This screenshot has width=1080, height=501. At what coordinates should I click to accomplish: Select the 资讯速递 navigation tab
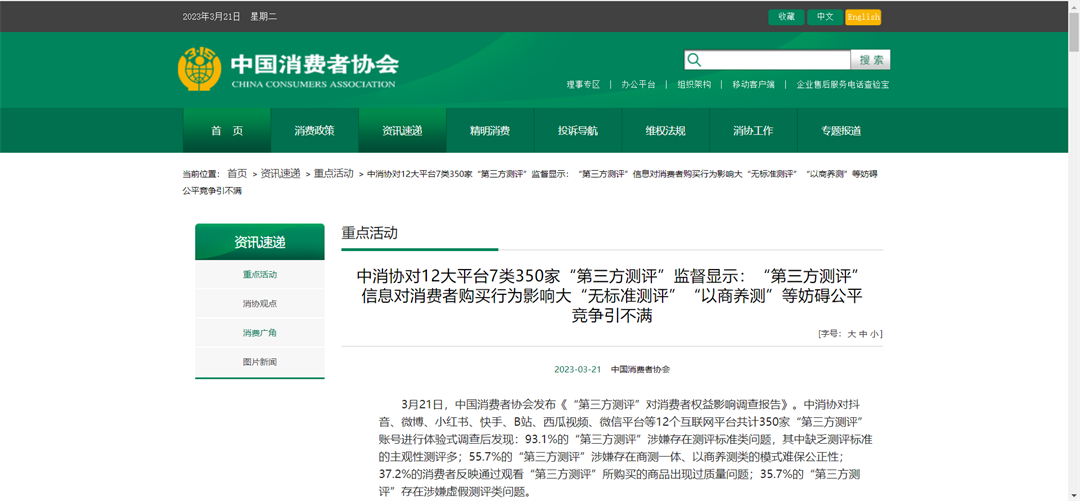402,131
